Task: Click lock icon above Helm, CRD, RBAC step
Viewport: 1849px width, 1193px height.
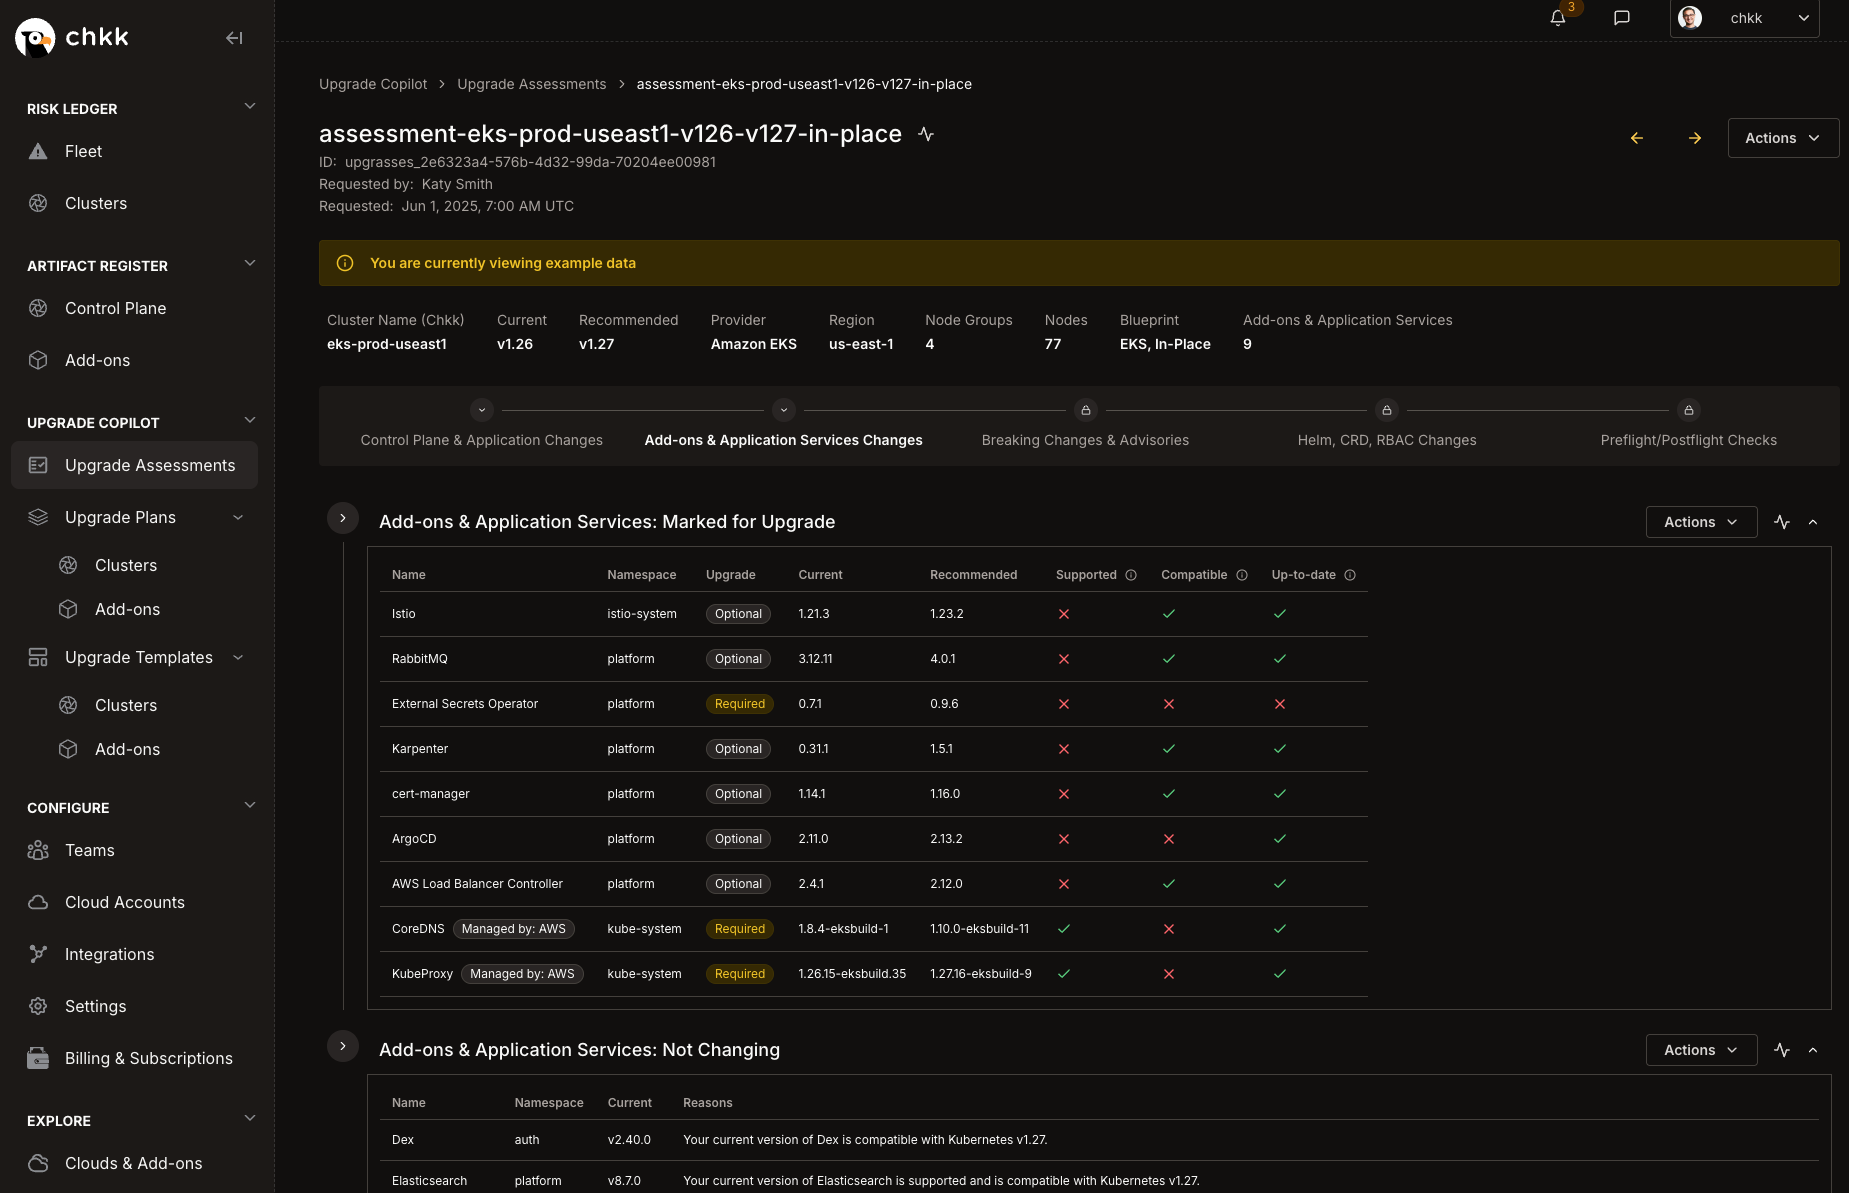Action: (x=1387, y=410)
